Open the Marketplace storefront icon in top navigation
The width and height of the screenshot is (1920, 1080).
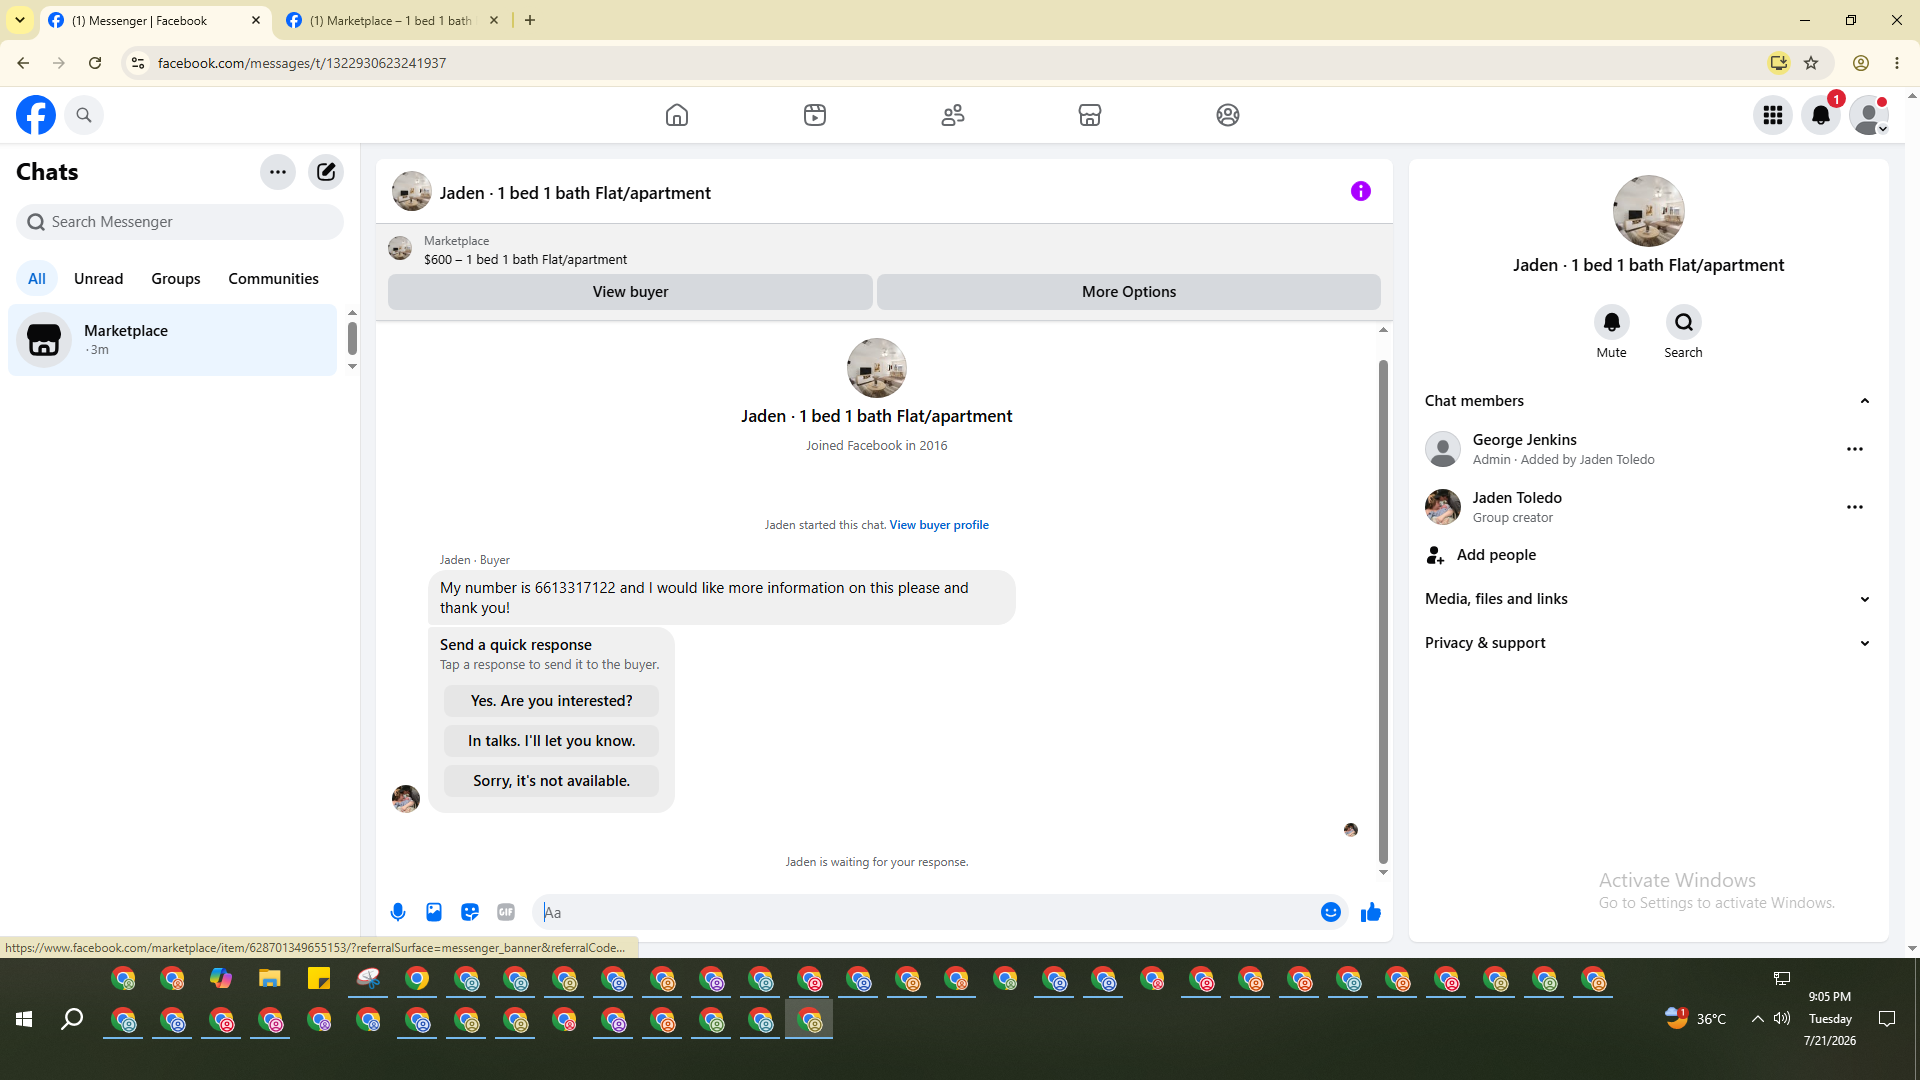click(x=1090, y=115)
